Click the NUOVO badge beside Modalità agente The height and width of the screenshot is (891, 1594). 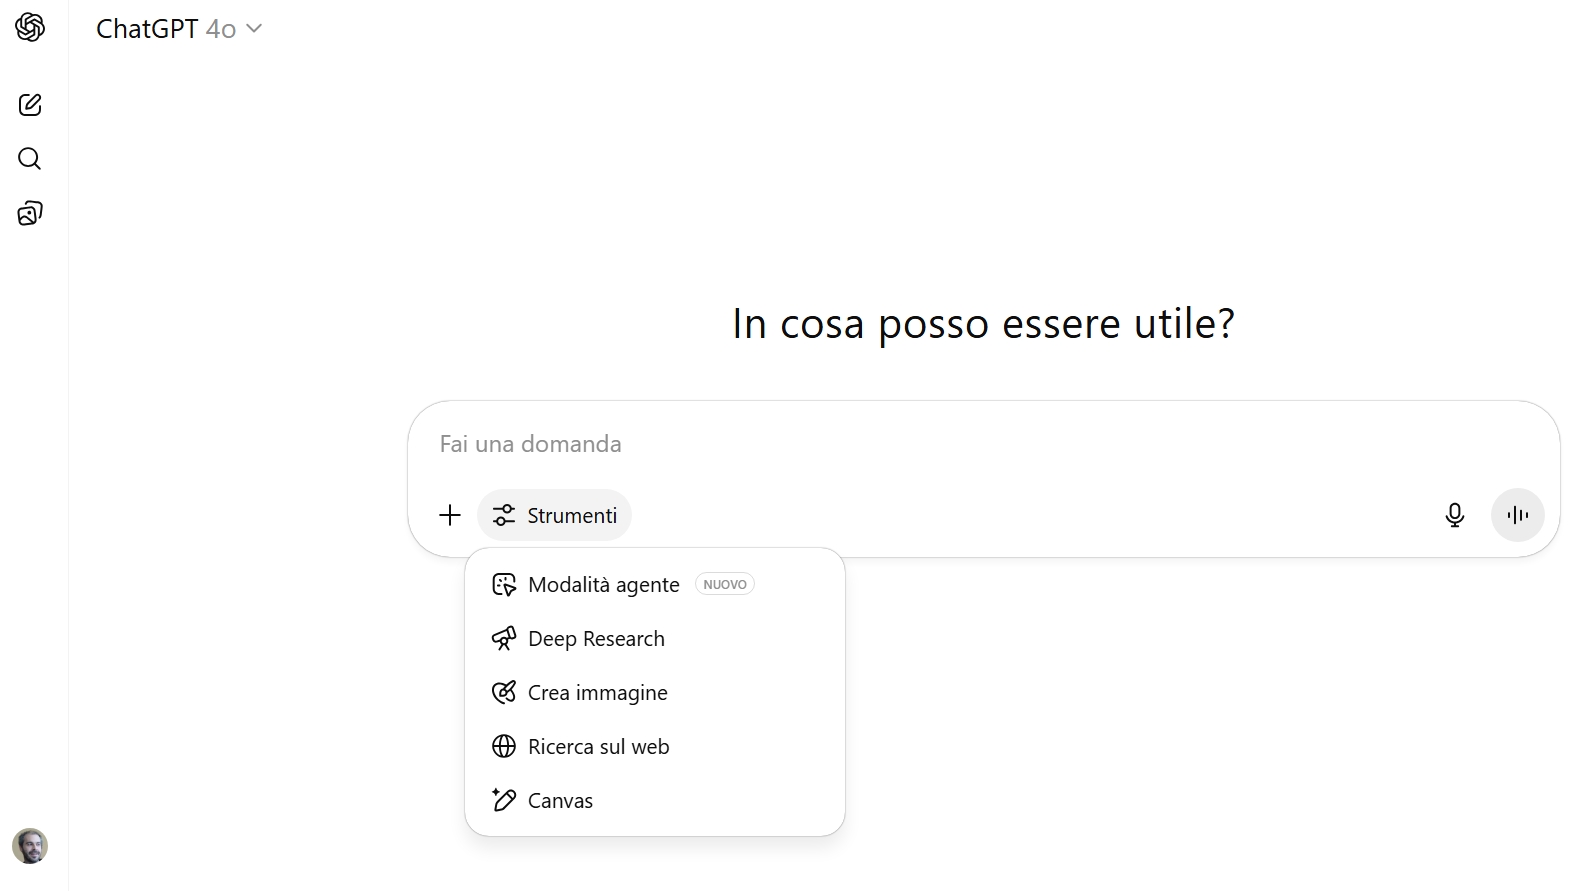coord(725,585)
